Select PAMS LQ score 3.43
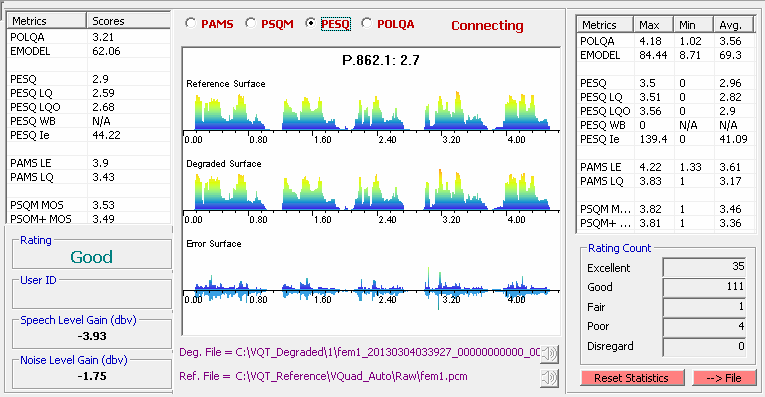This screenshot has height=397, width=765. pyautogui.click(x=103, y=177)
